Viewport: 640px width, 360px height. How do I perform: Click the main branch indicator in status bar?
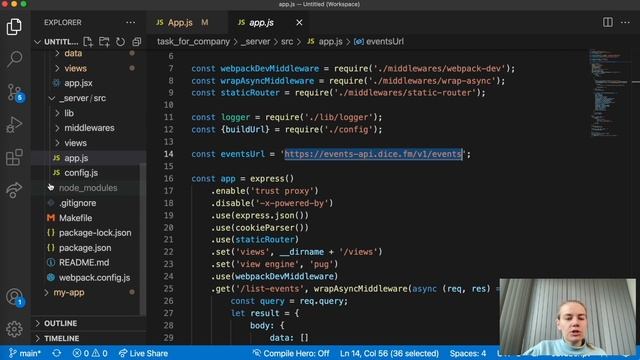click(25, 353)
